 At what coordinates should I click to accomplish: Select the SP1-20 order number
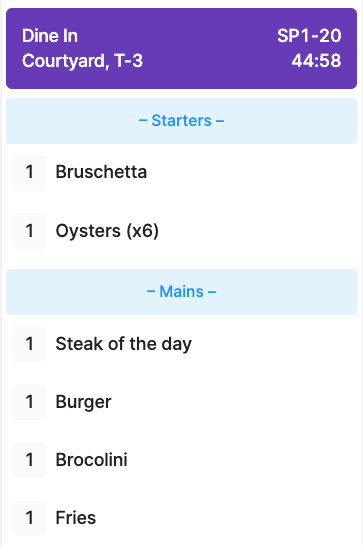(x=309, y=36)
